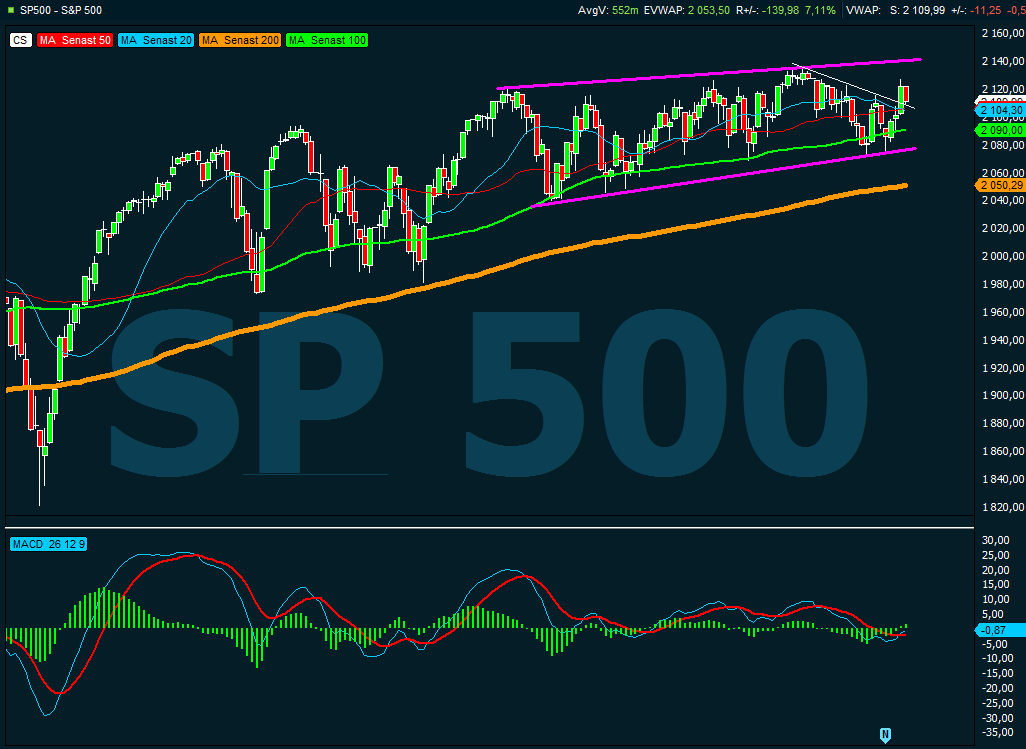This screenshot has width=1026, height=749.
Task: Click the EVWAP value 2 053,50
Action: [x=709, y=10]
